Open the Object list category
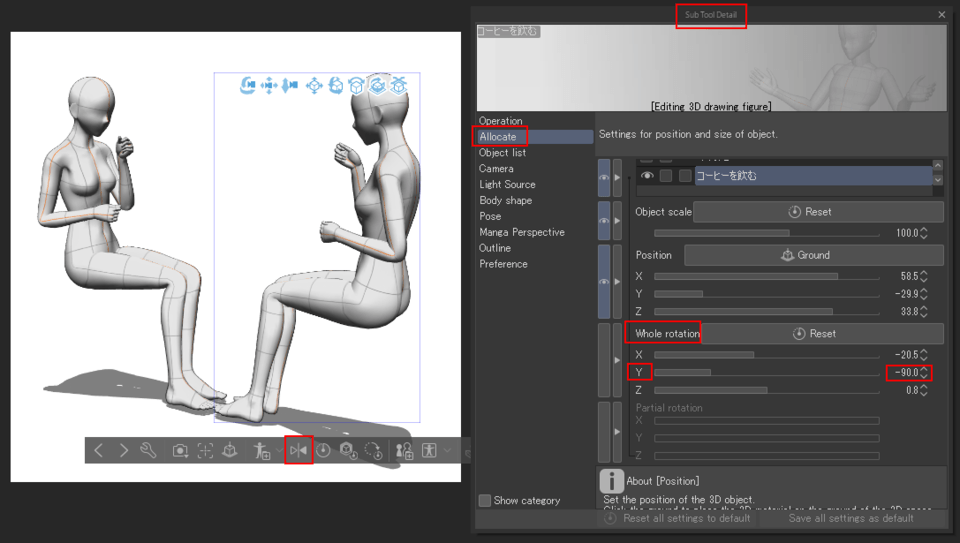Image resolution: width=960 pixels, height=543 pixels. click(x=503, y=152)
